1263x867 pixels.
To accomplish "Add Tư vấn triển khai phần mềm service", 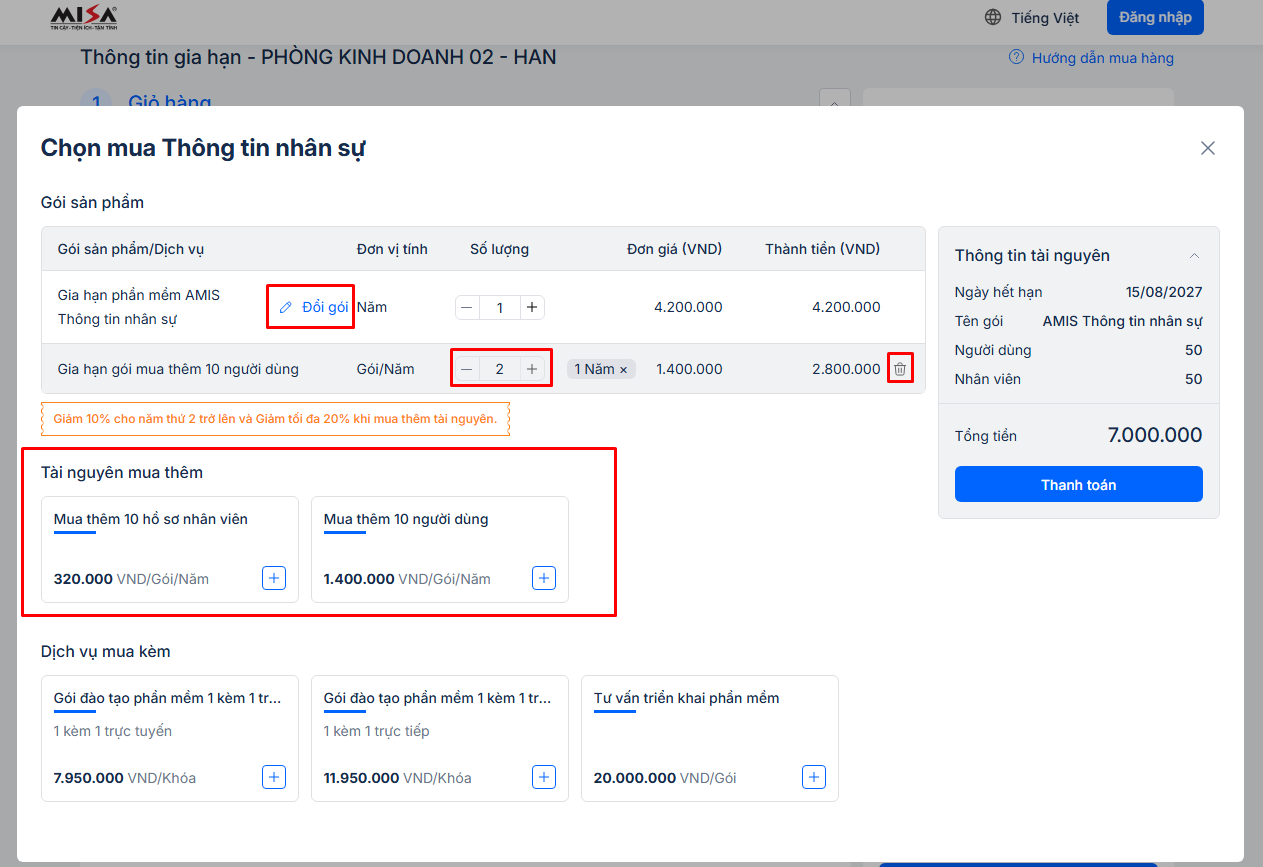I will click(814, 777).
